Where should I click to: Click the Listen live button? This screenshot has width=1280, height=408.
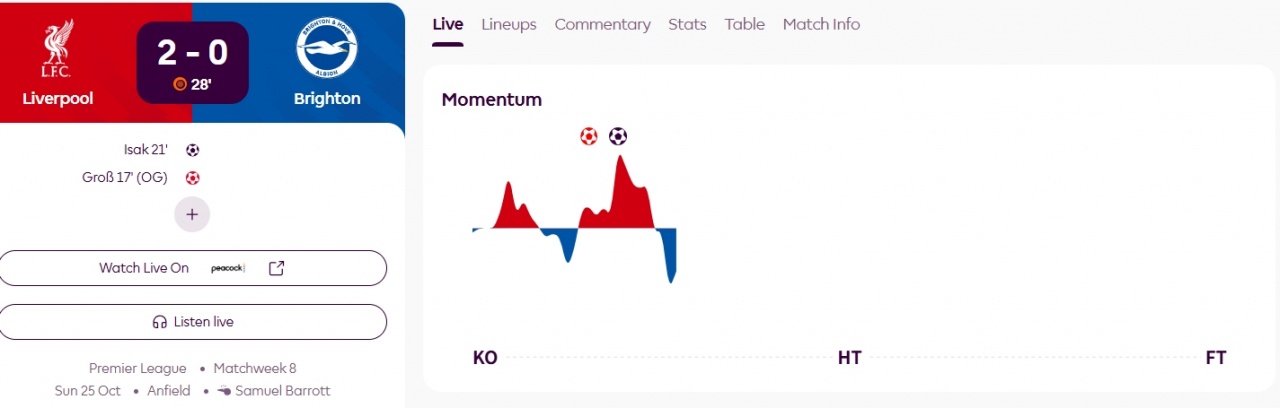click(192, 322)
